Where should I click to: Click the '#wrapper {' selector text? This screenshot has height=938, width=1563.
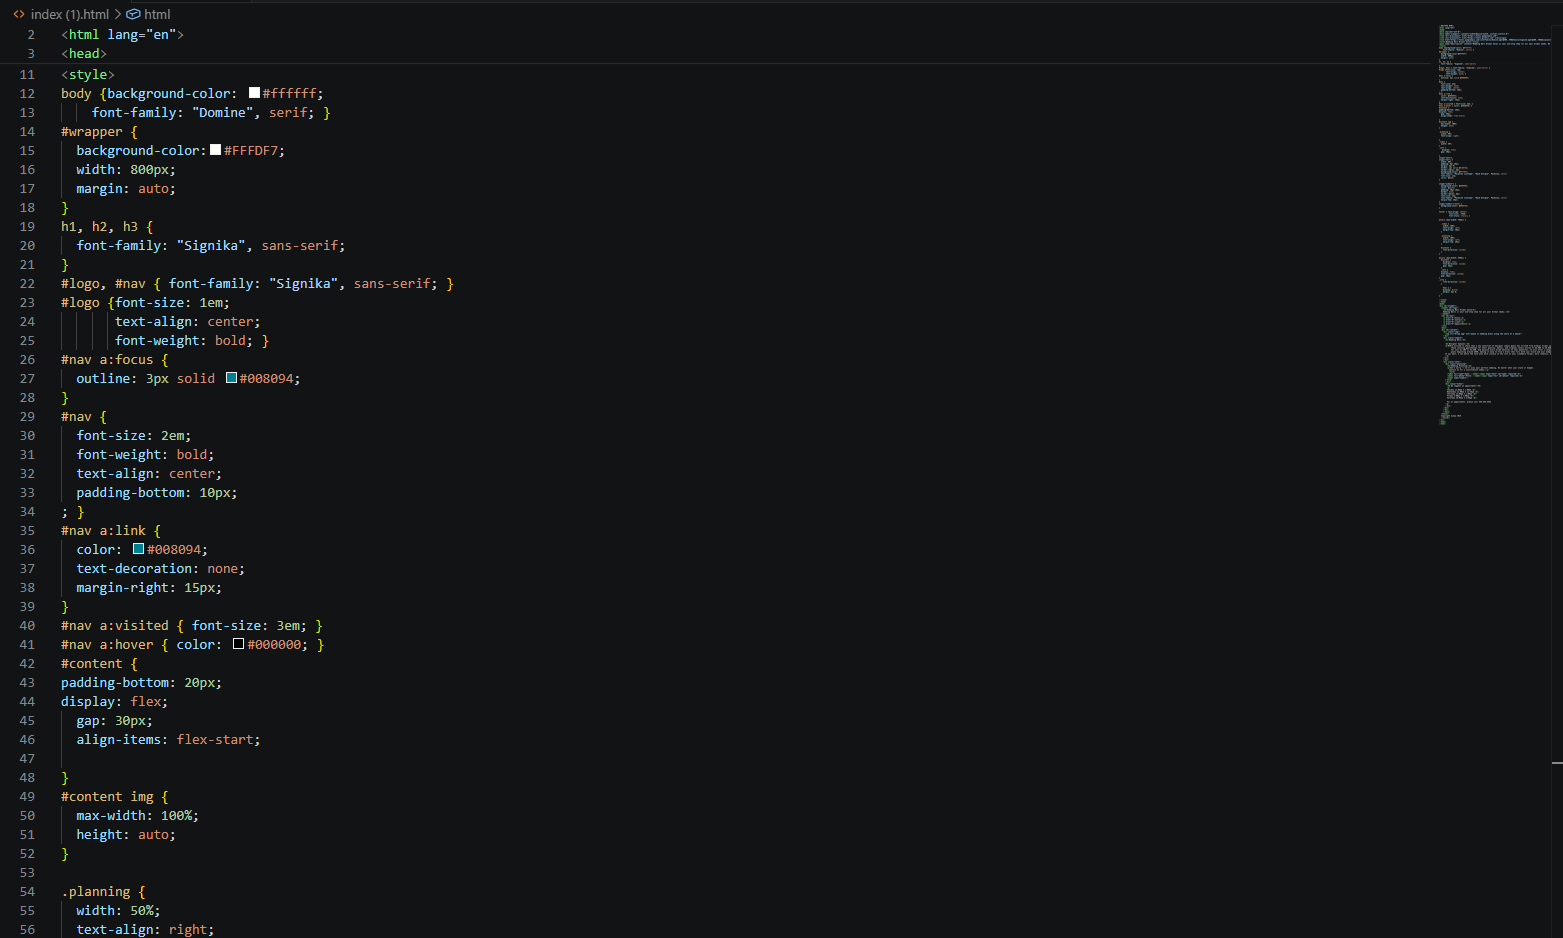(99, 131)
